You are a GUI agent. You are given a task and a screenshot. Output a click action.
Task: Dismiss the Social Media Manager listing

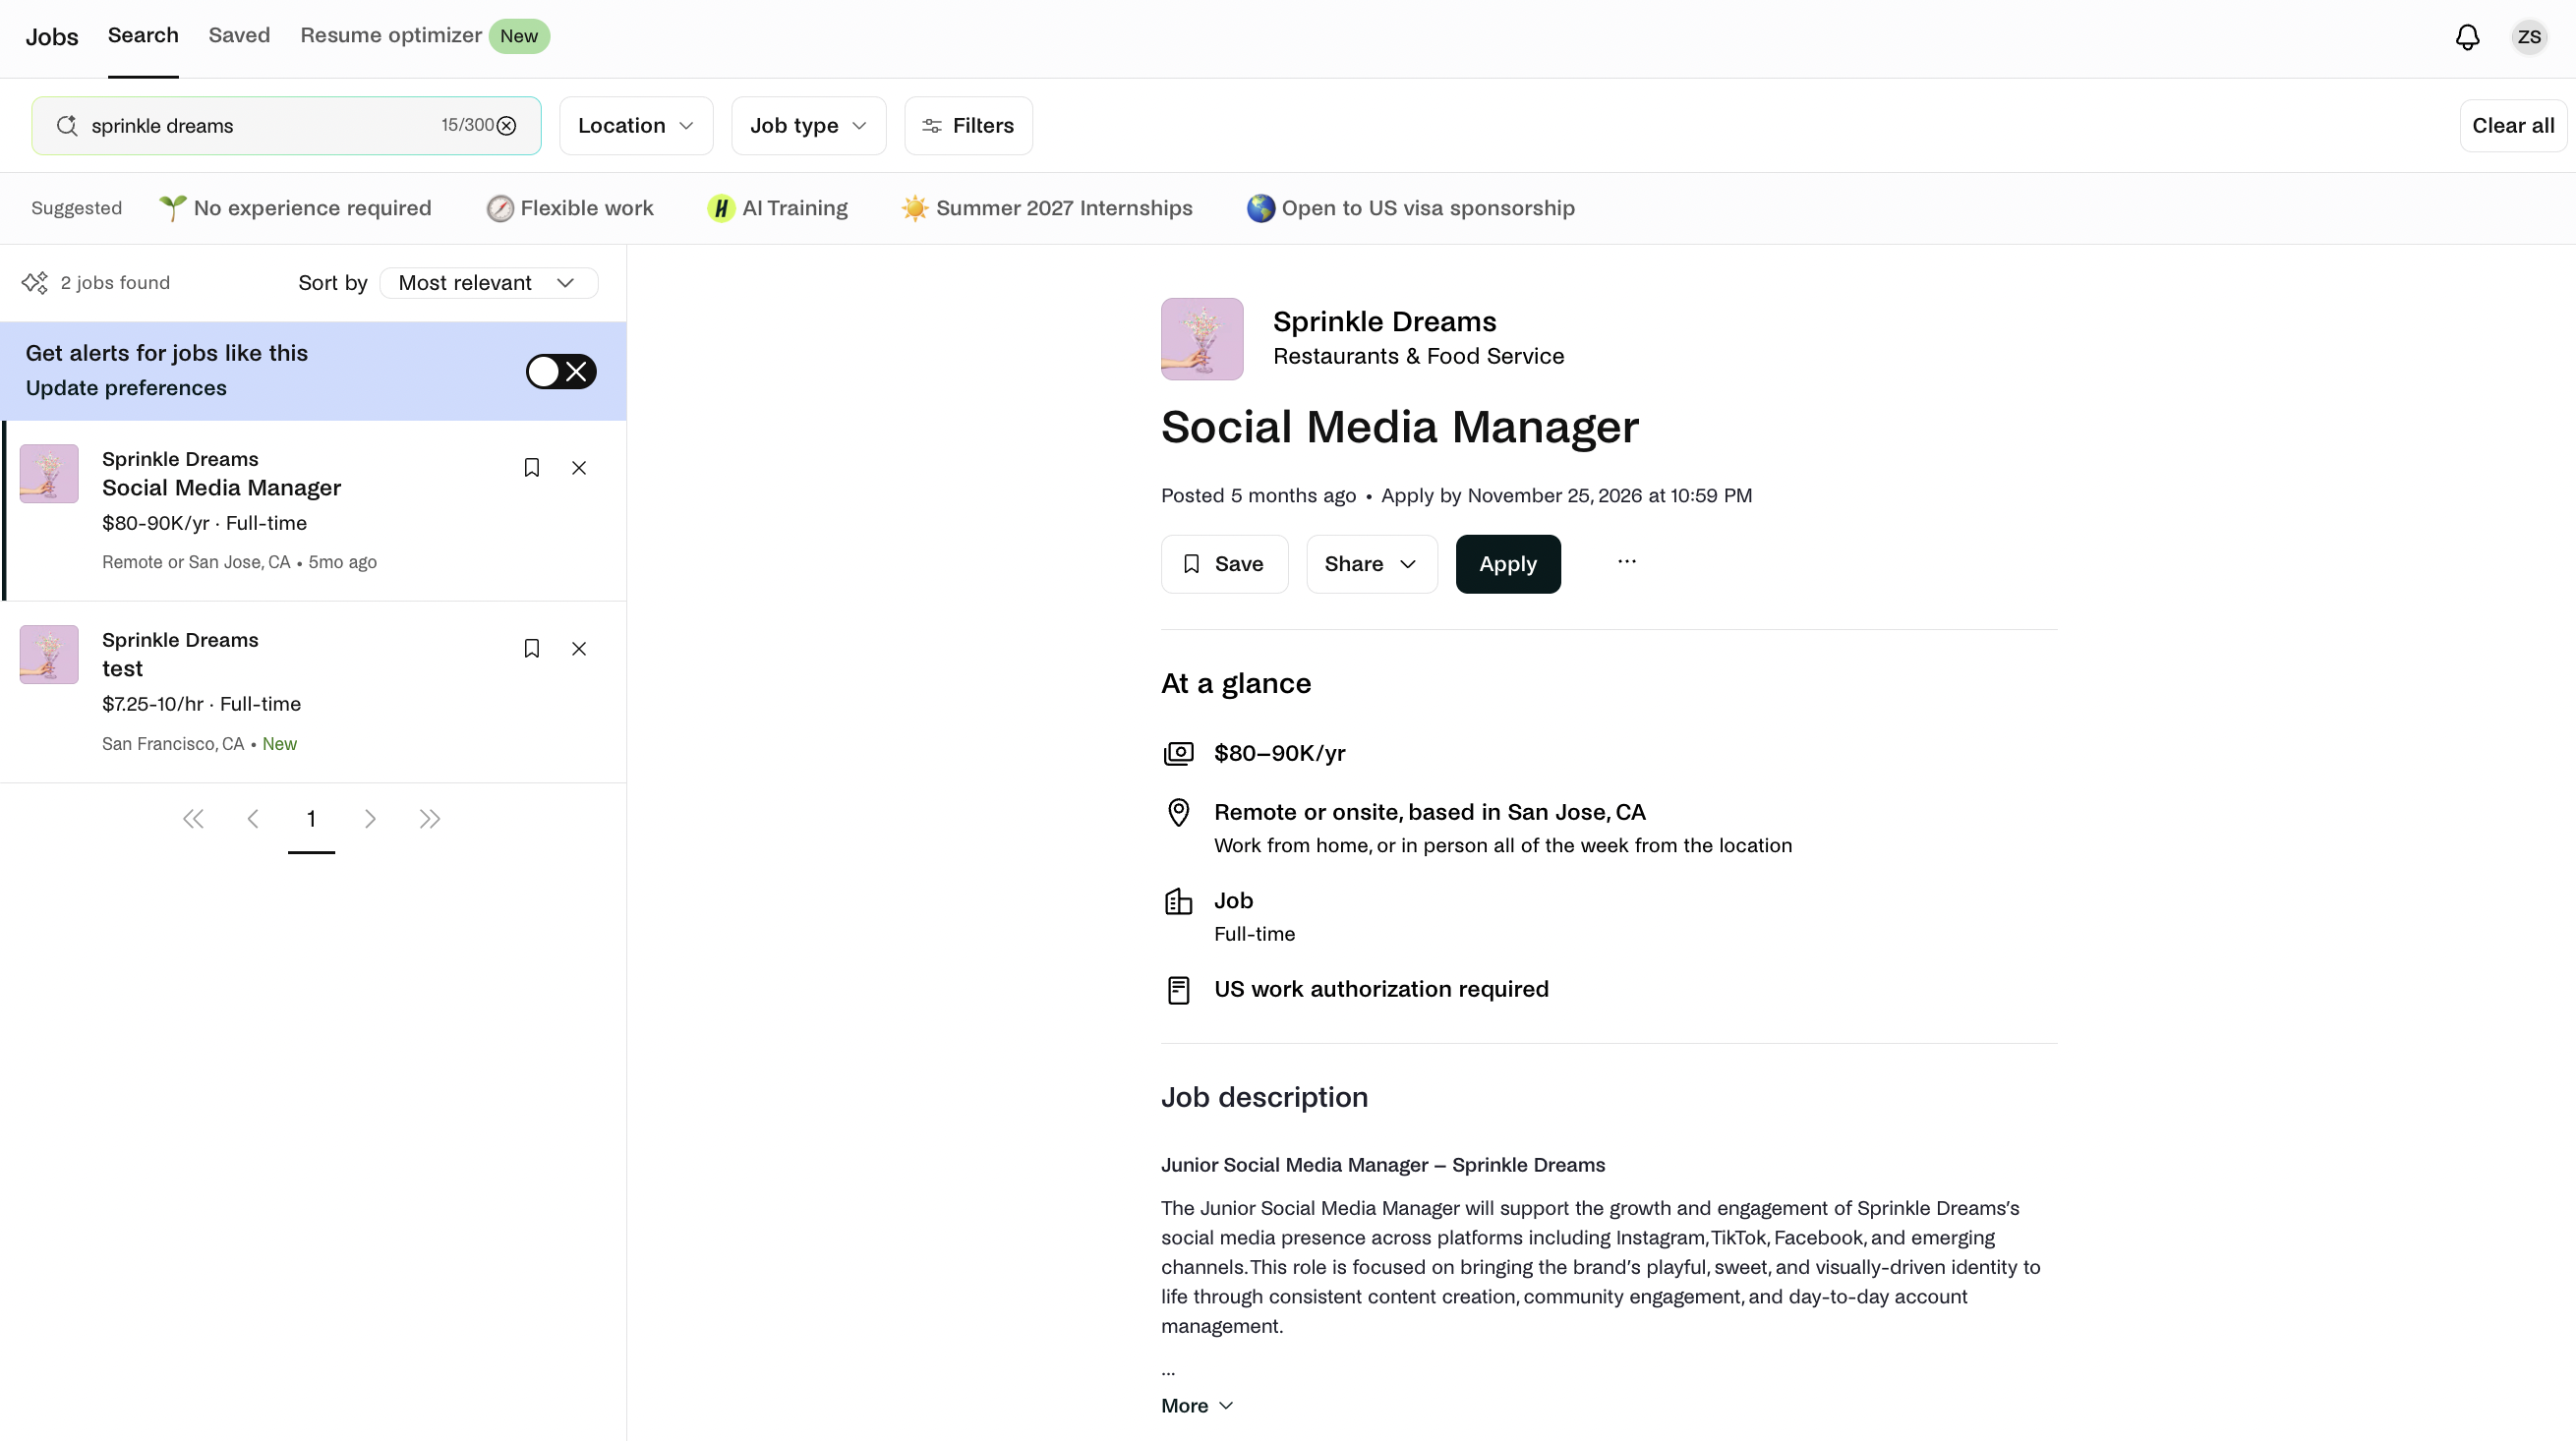(x=579, y=467)
